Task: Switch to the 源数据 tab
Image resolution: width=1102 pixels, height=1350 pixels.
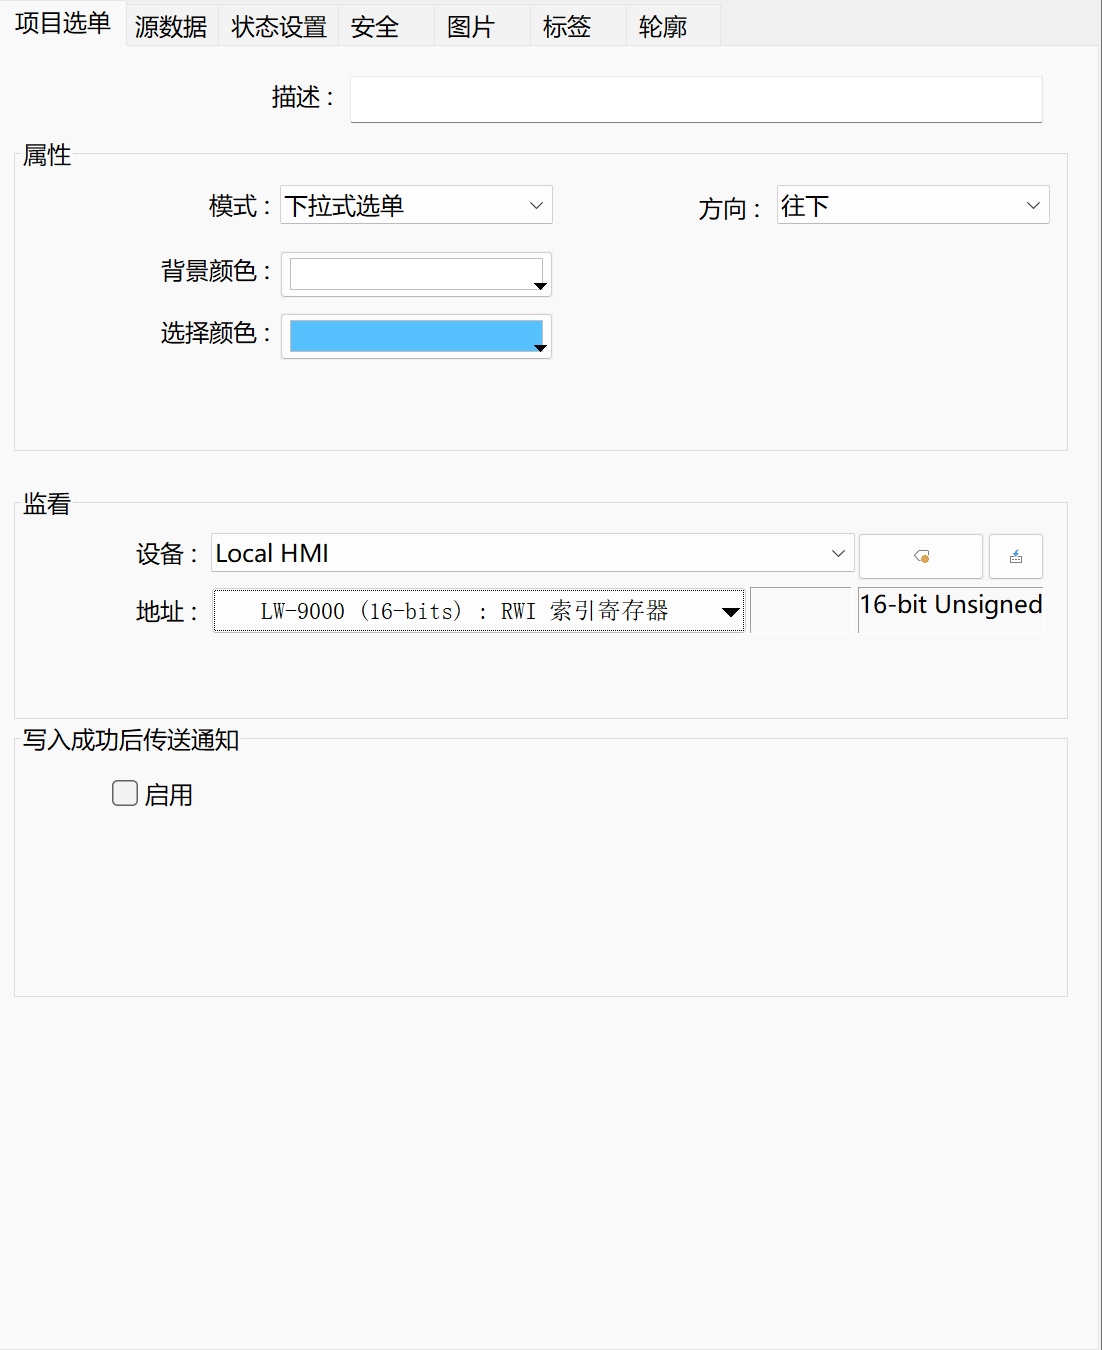Action: (171, 27)
